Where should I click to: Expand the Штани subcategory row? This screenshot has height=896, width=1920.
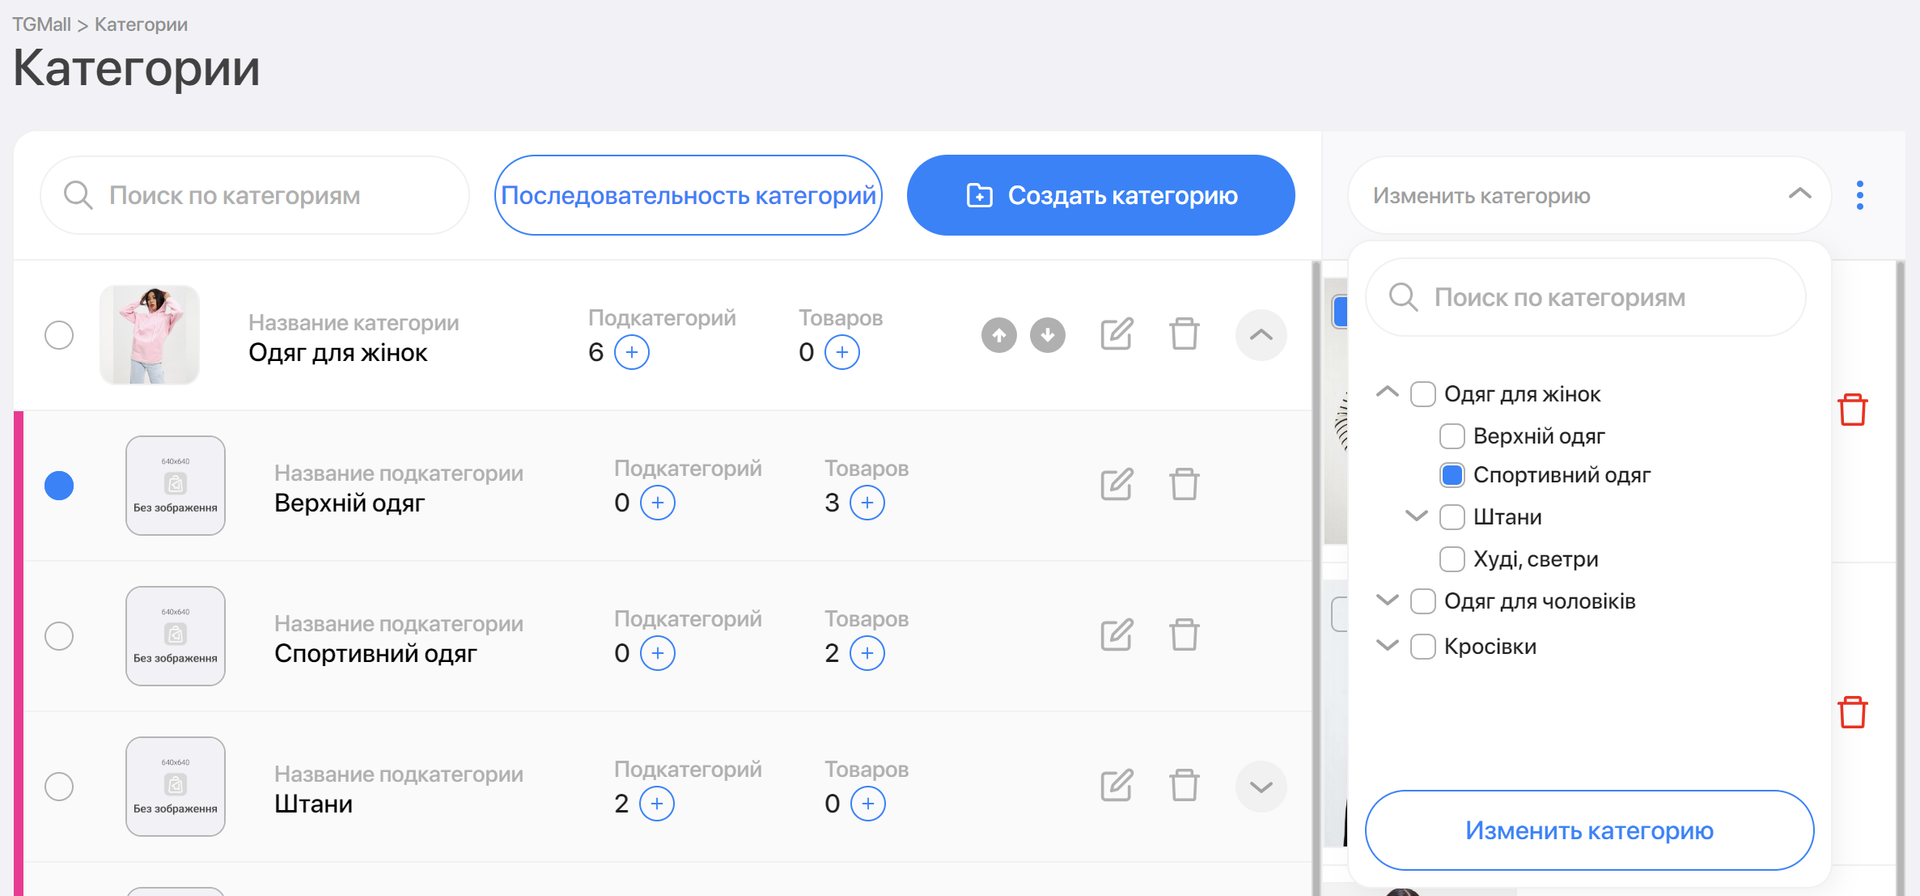tap(1260, 787)
